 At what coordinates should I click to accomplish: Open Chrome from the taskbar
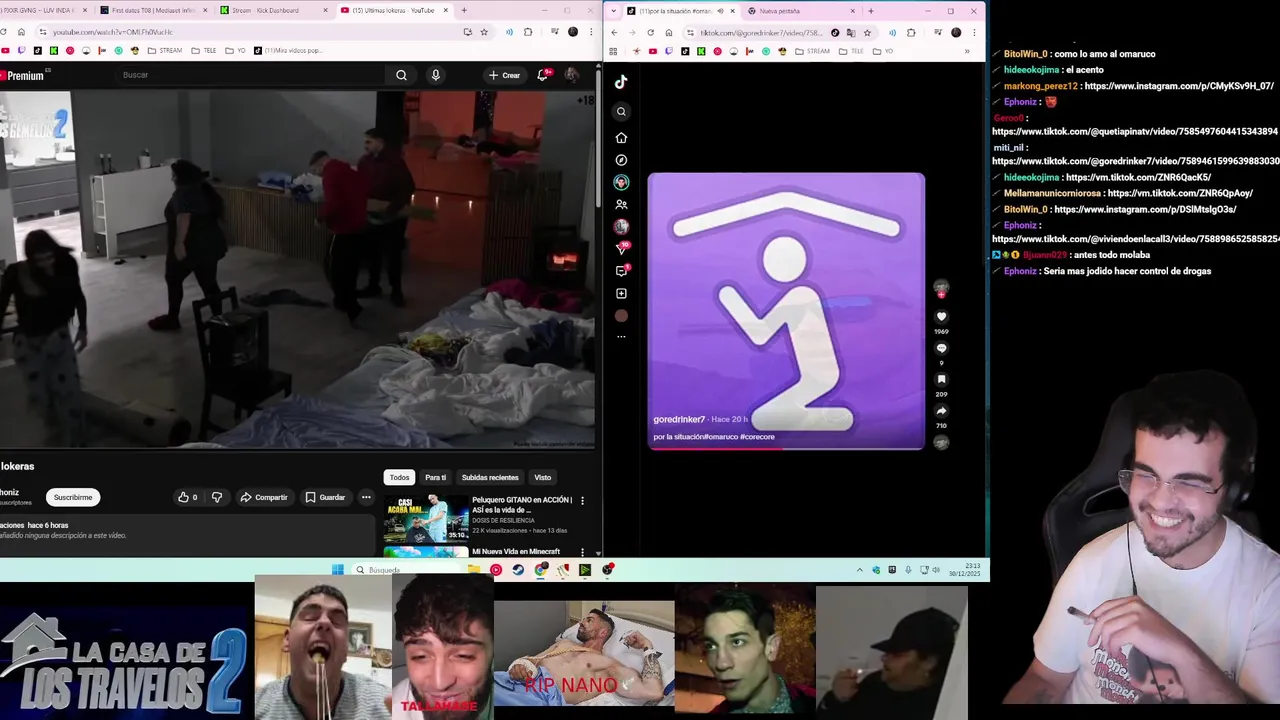[541, 570]
